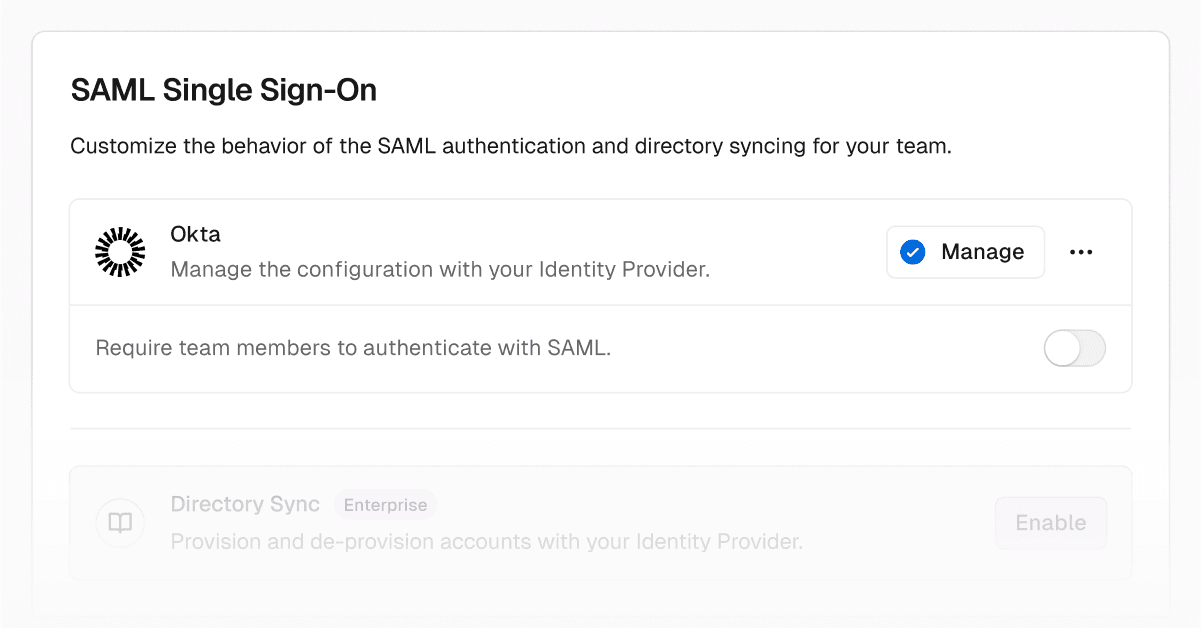Image resolution: width=1201 pixels, height=628 pixels.
Task: Open the three-dot more options menu
Action: (x=1081, y=252)
